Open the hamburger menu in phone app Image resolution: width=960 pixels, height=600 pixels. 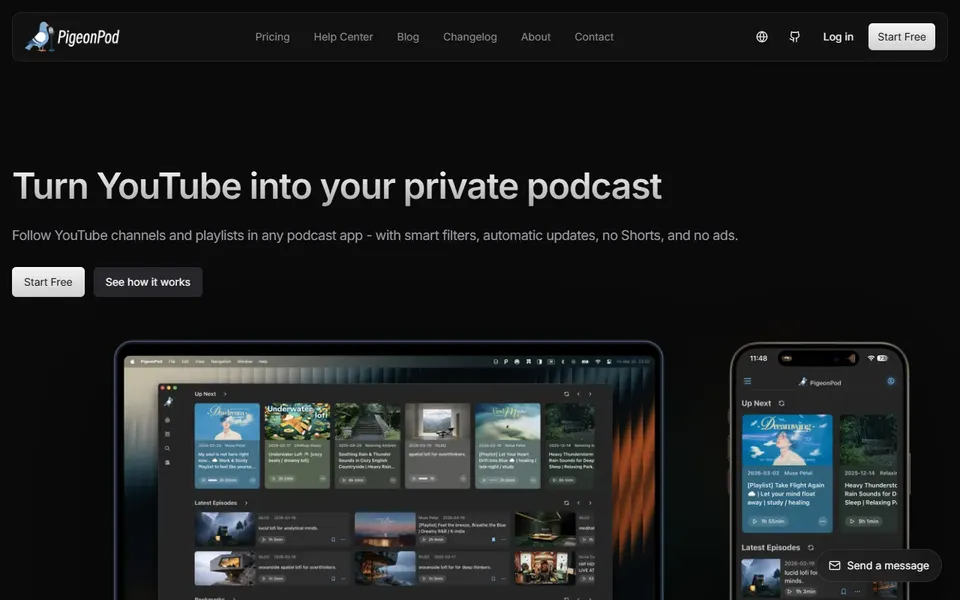click(748, 381)
